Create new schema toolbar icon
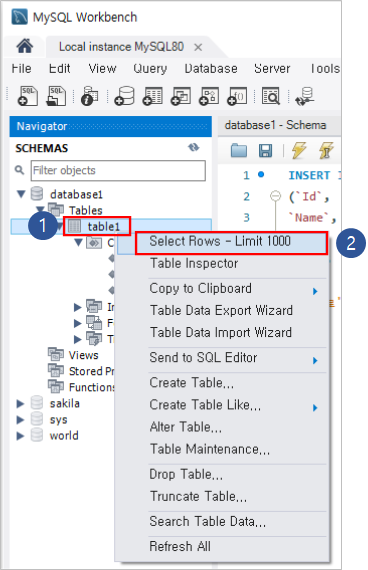Viewport: 368px width, 570px height. tap(124, 96)
